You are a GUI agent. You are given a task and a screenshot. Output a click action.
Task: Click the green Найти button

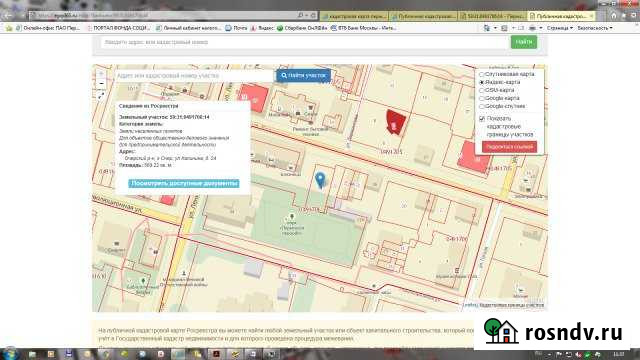(524, 42)
